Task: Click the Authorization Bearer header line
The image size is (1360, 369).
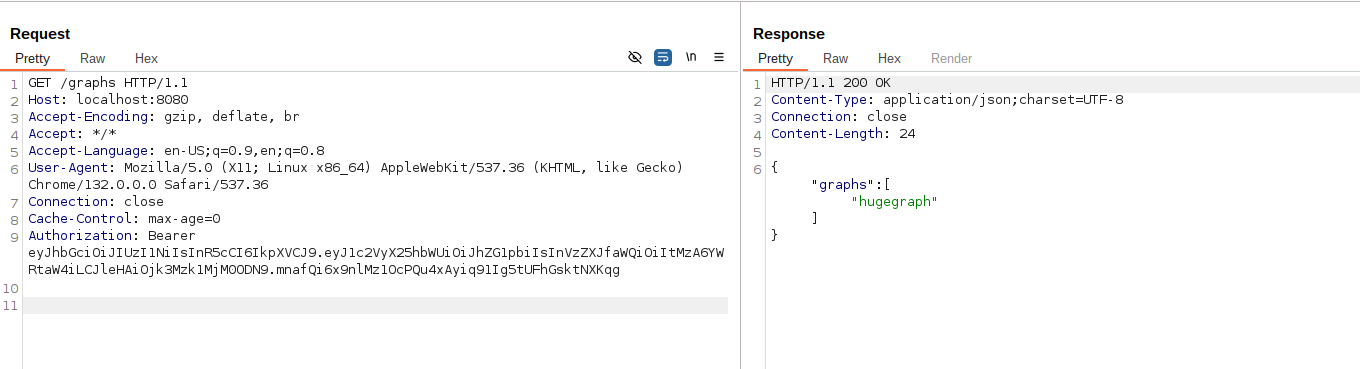Action: (112, 236)
